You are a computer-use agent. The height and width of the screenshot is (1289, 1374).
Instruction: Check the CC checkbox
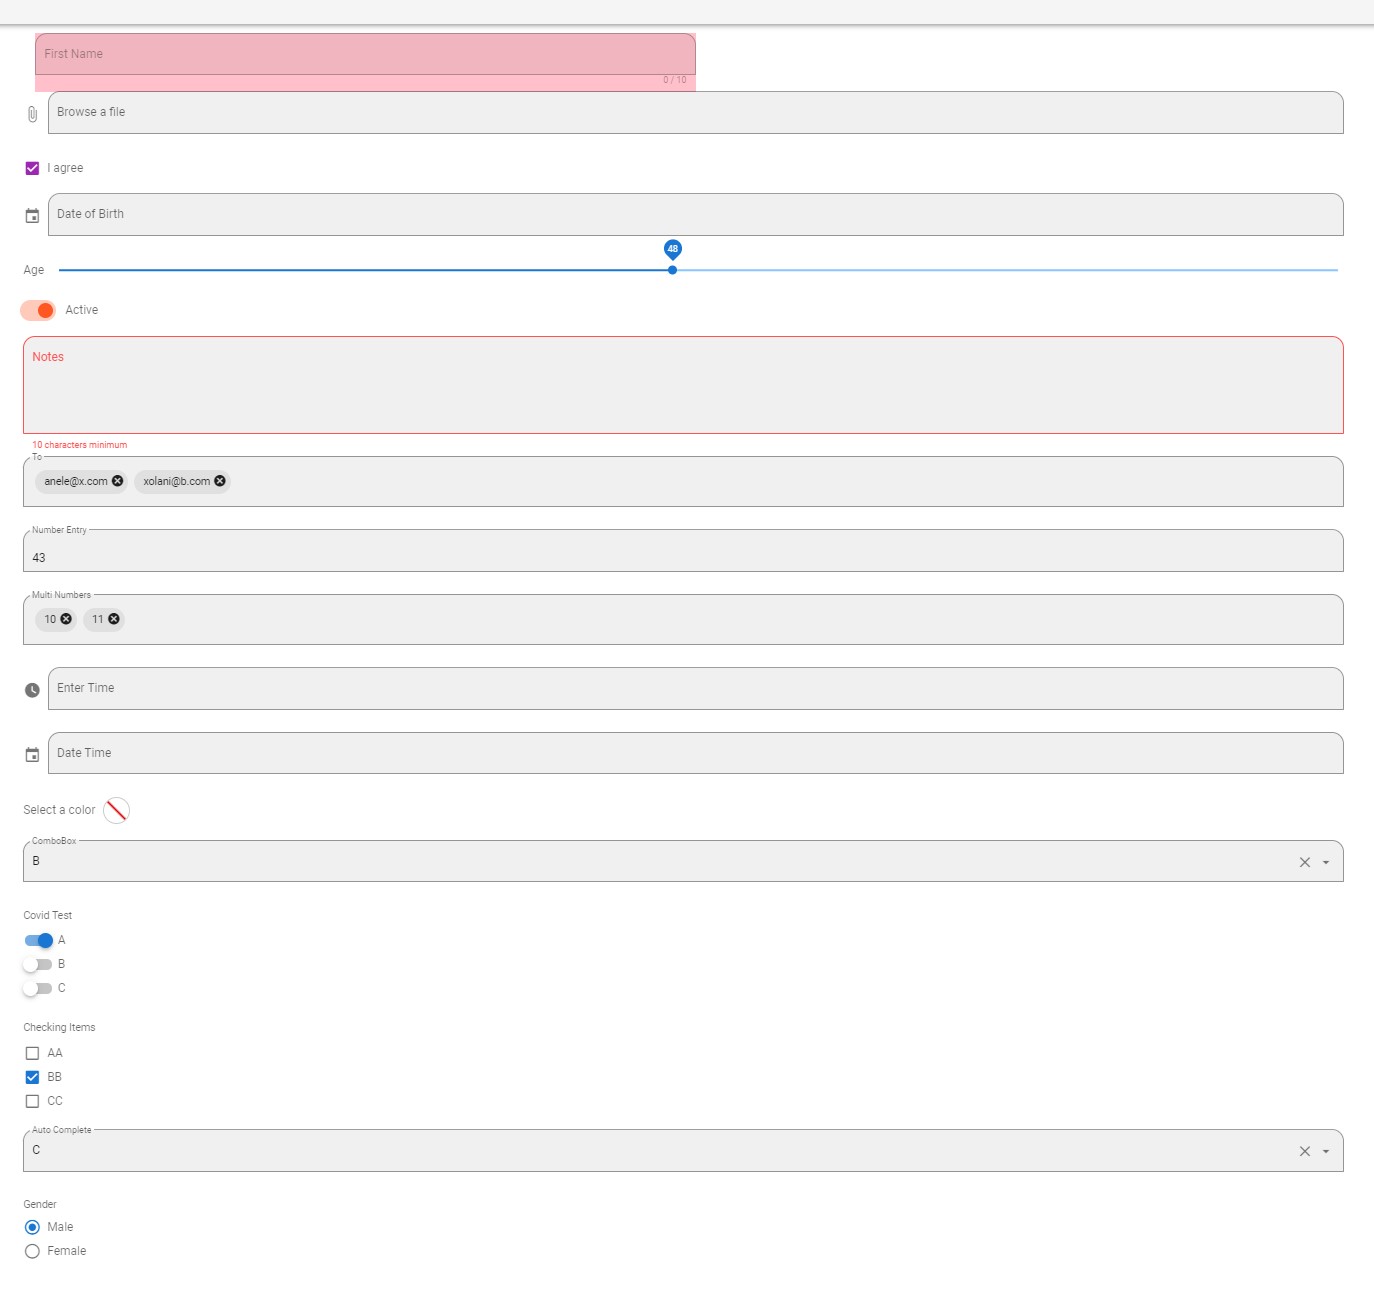(32, 1101)
